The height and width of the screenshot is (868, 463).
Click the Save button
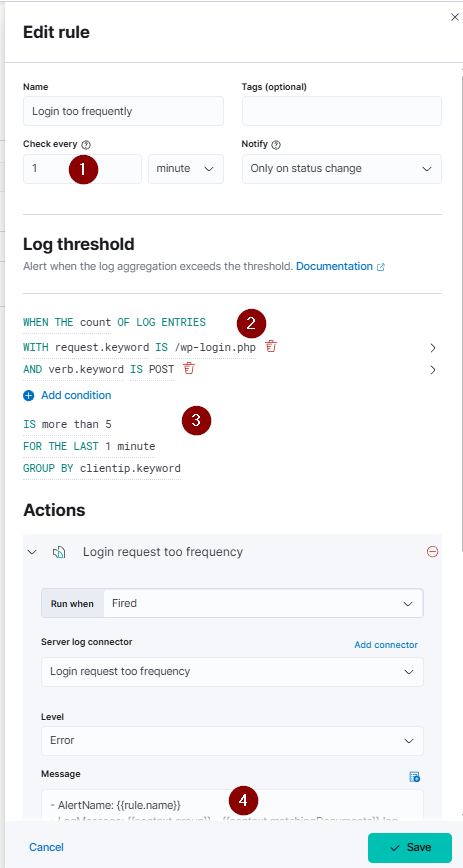410,848
